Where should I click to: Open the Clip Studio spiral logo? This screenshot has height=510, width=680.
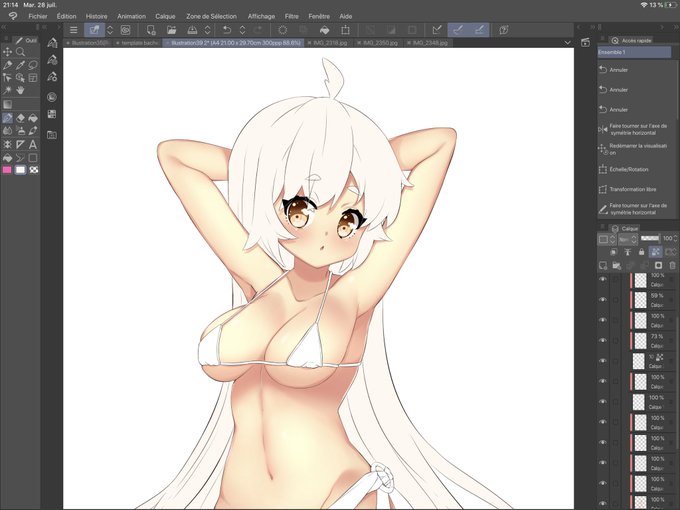click(x=13, y=16)
